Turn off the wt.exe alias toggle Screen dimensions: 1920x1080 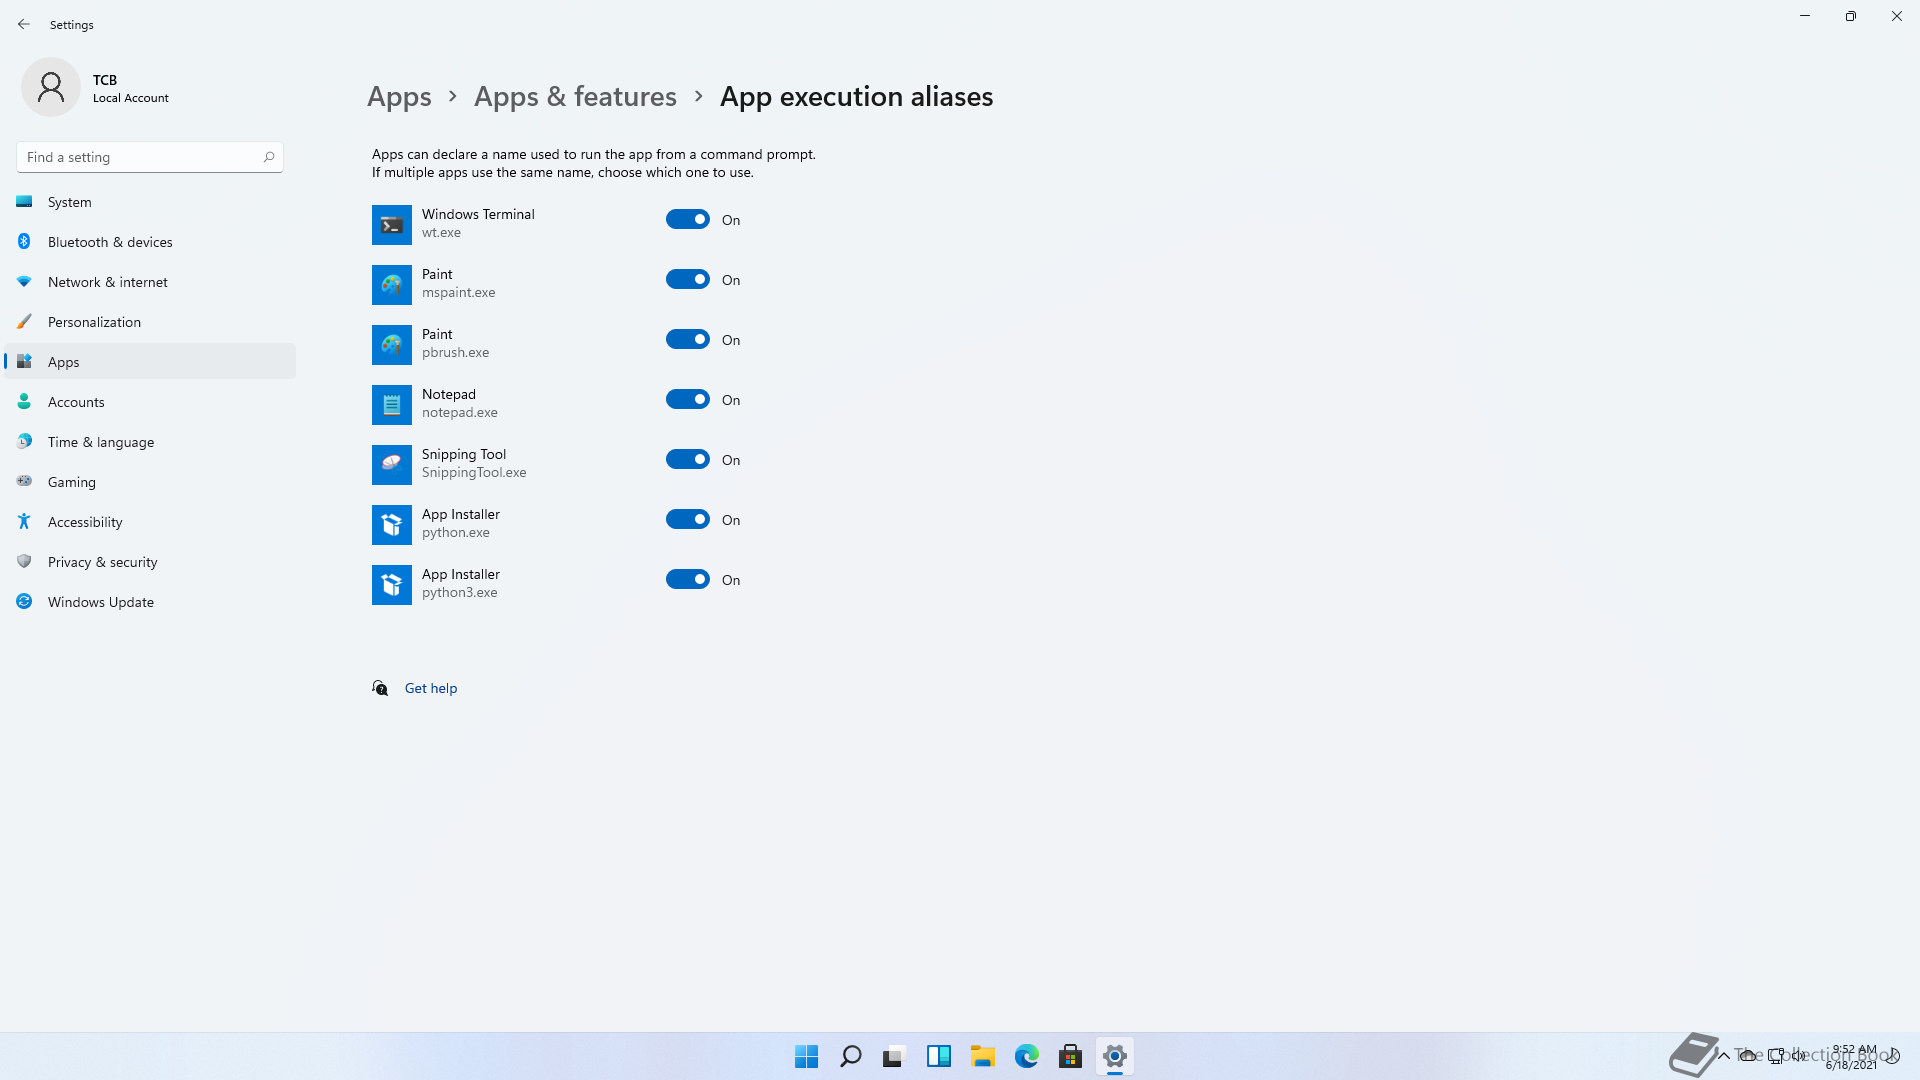[x=688, y=219]
